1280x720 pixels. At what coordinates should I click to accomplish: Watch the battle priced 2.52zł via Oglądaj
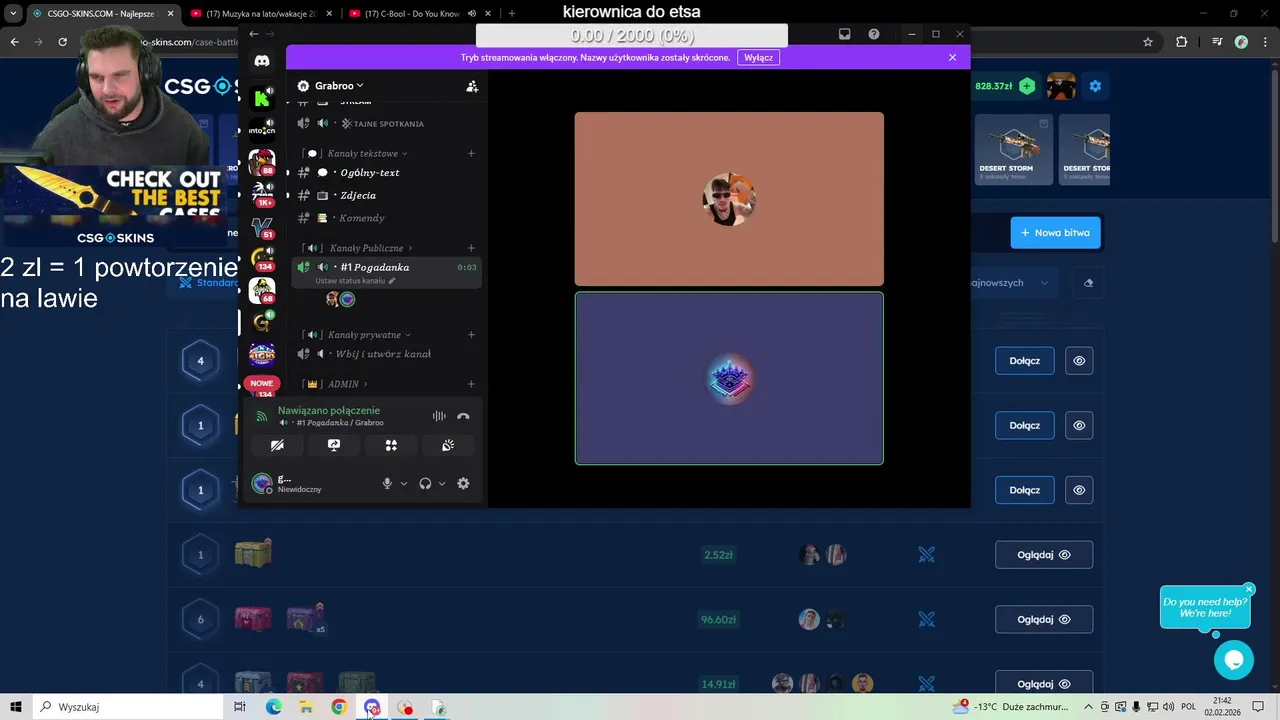point(1044,555)
